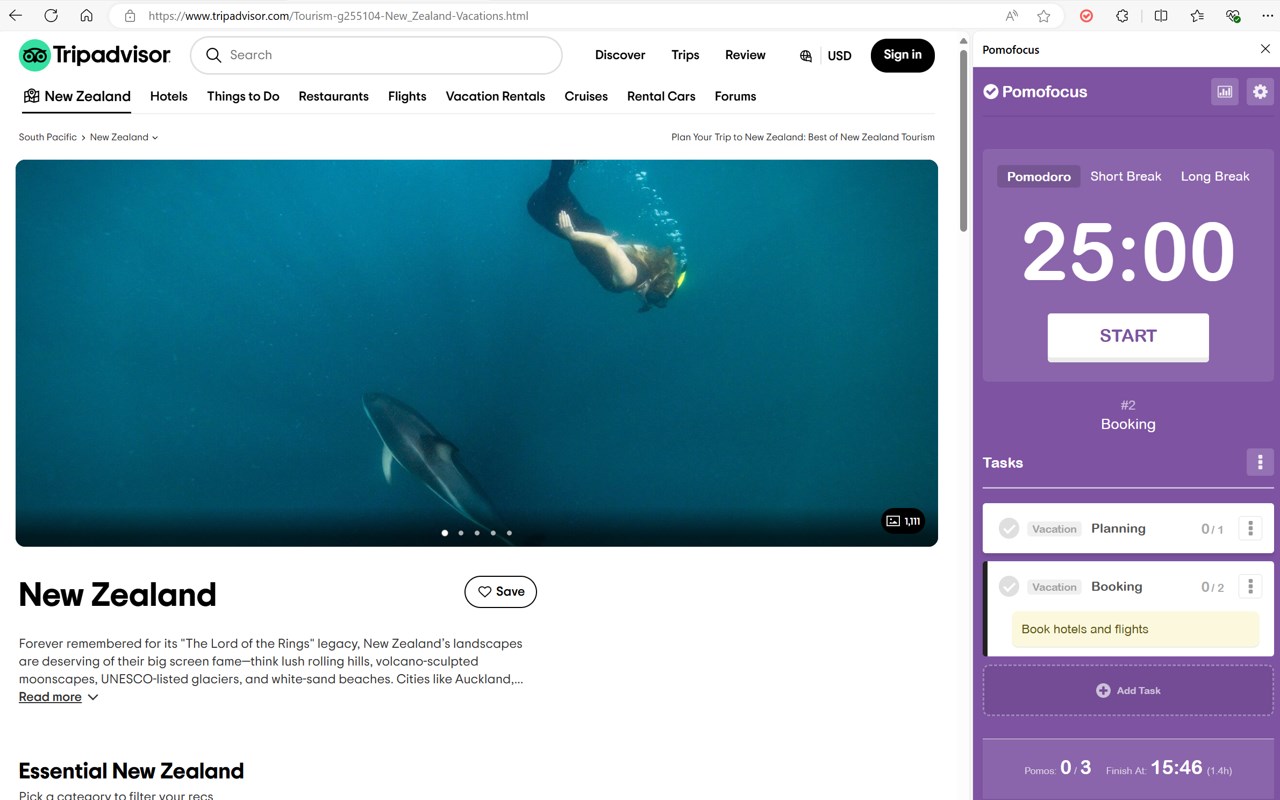This screenshot has width=1280, height=800.
Task: Click South Pacific breadcrumb link
Action: point(48,137)
